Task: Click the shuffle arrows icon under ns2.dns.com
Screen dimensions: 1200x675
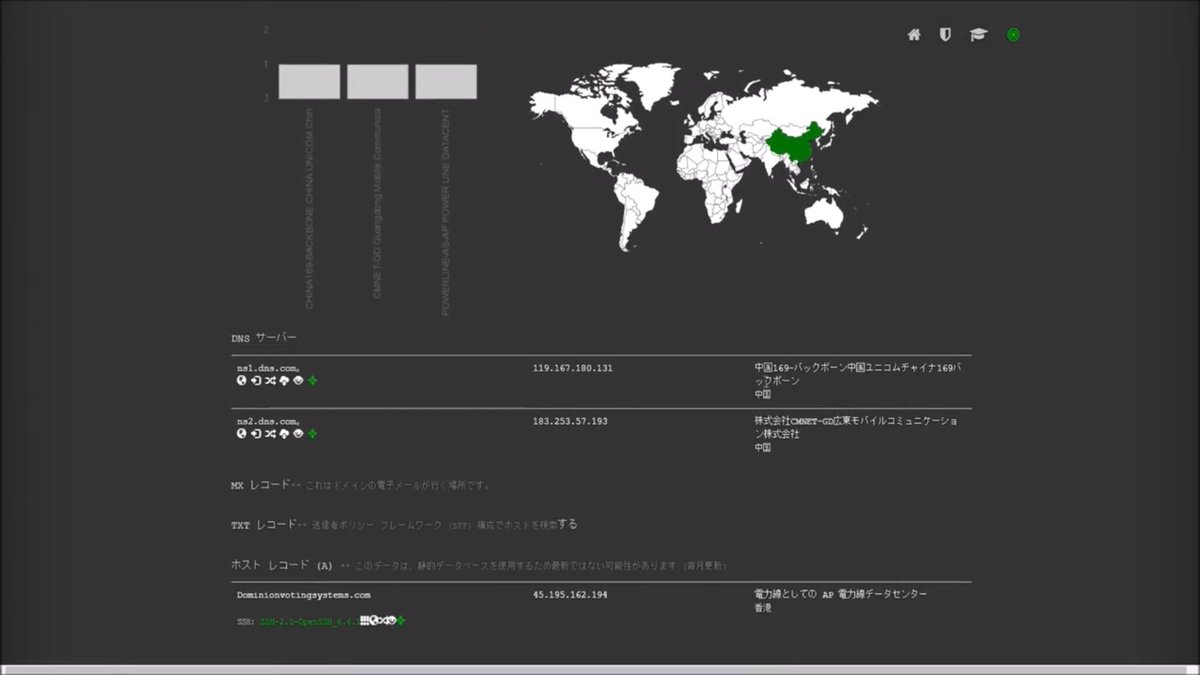Action: click(270, 434)
